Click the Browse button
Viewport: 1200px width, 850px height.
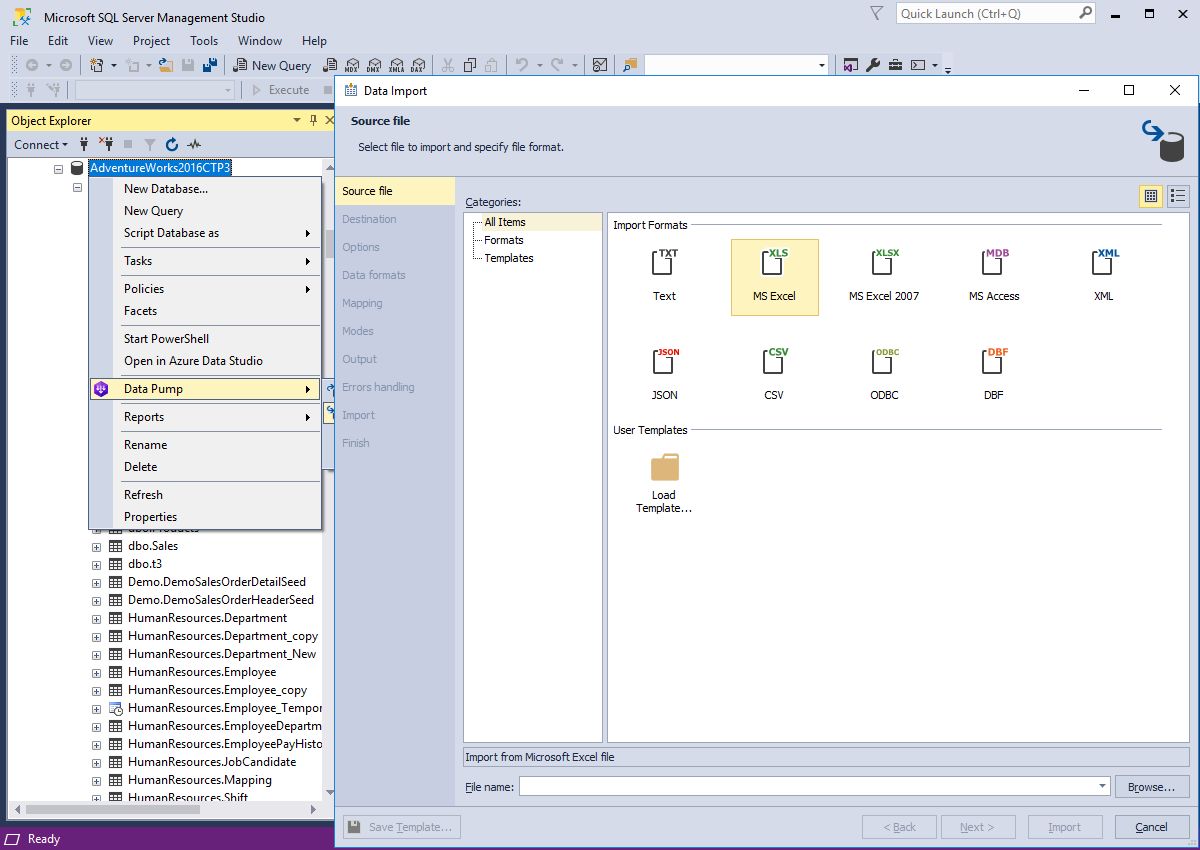(1151, 787)
